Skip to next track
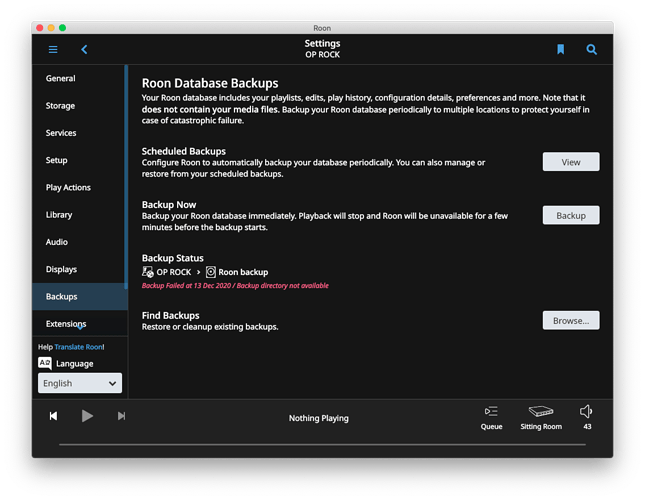Viewport: 645px width, 500px height. (121, 416)
